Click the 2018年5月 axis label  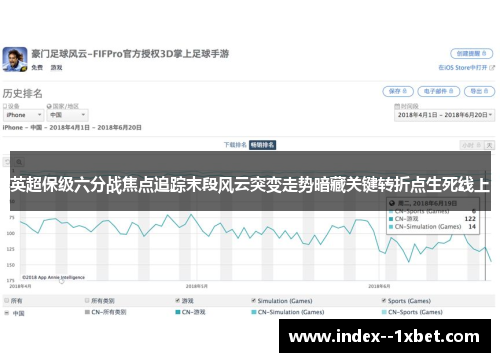click(x=196, y=286)
